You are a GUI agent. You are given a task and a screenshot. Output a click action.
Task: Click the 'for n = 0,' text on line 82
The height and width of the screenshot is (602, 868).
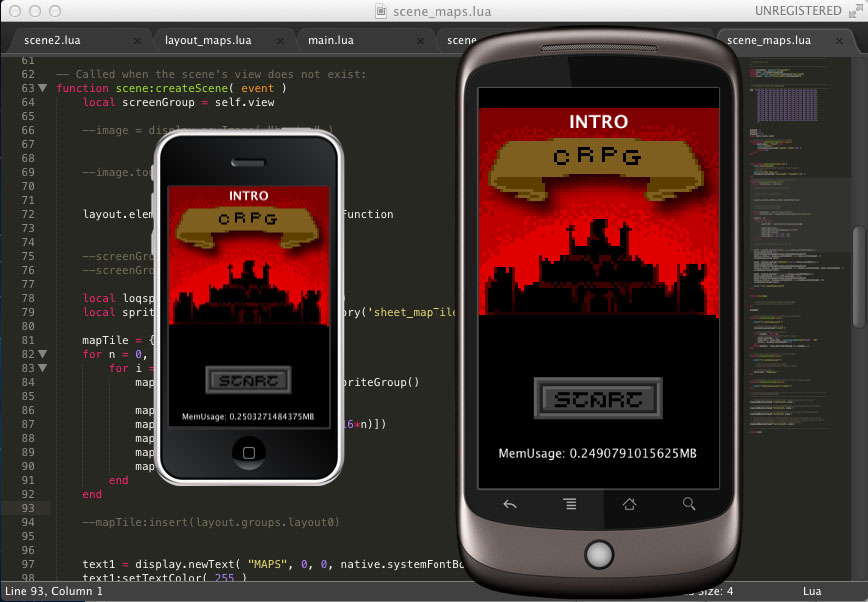click(x=115, y=354)
